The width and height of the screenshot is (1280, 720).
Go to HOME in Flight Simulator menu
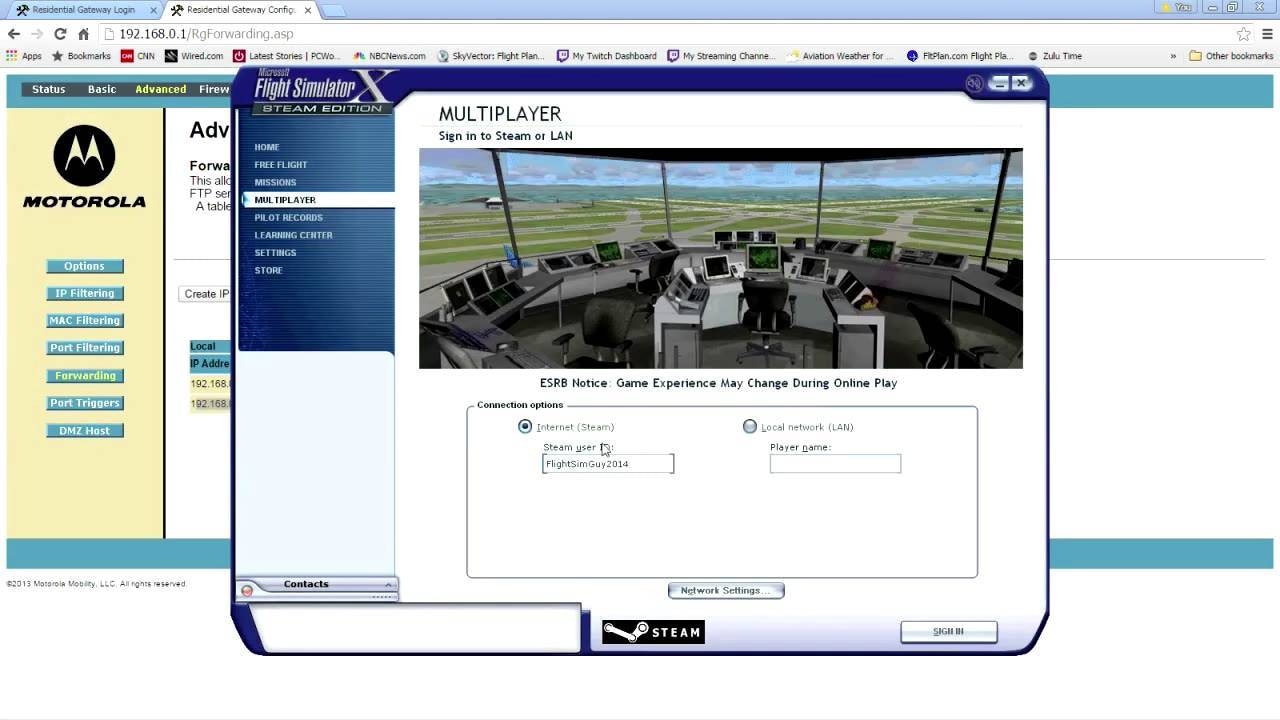[x=267, y=147]
